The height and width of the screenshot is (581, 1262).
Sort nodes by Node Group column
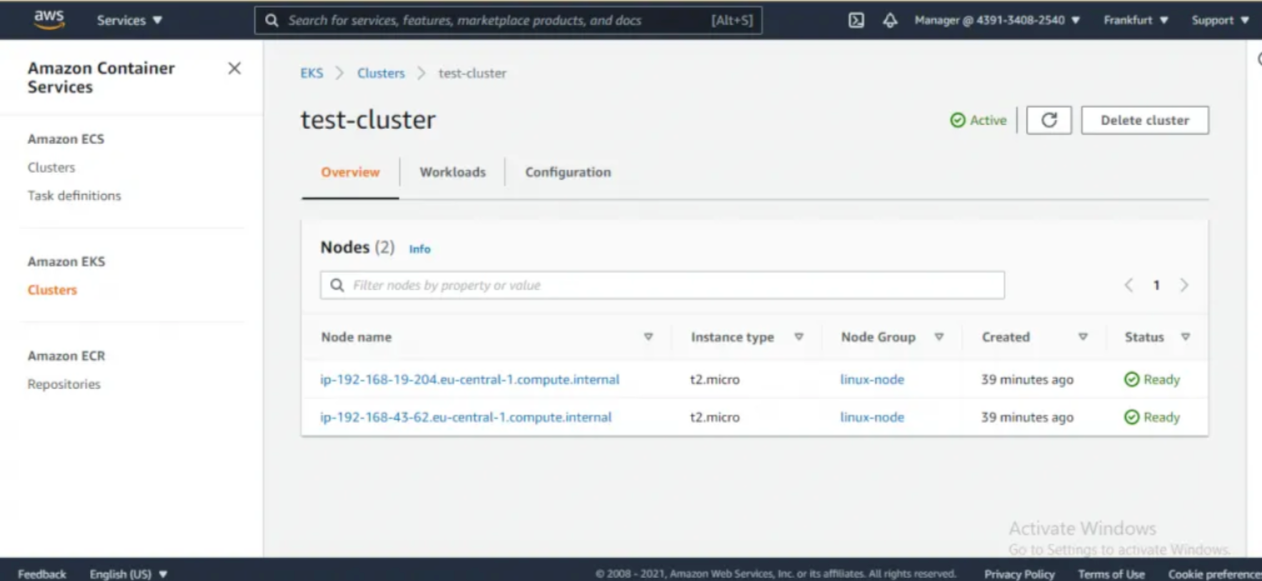939,337
